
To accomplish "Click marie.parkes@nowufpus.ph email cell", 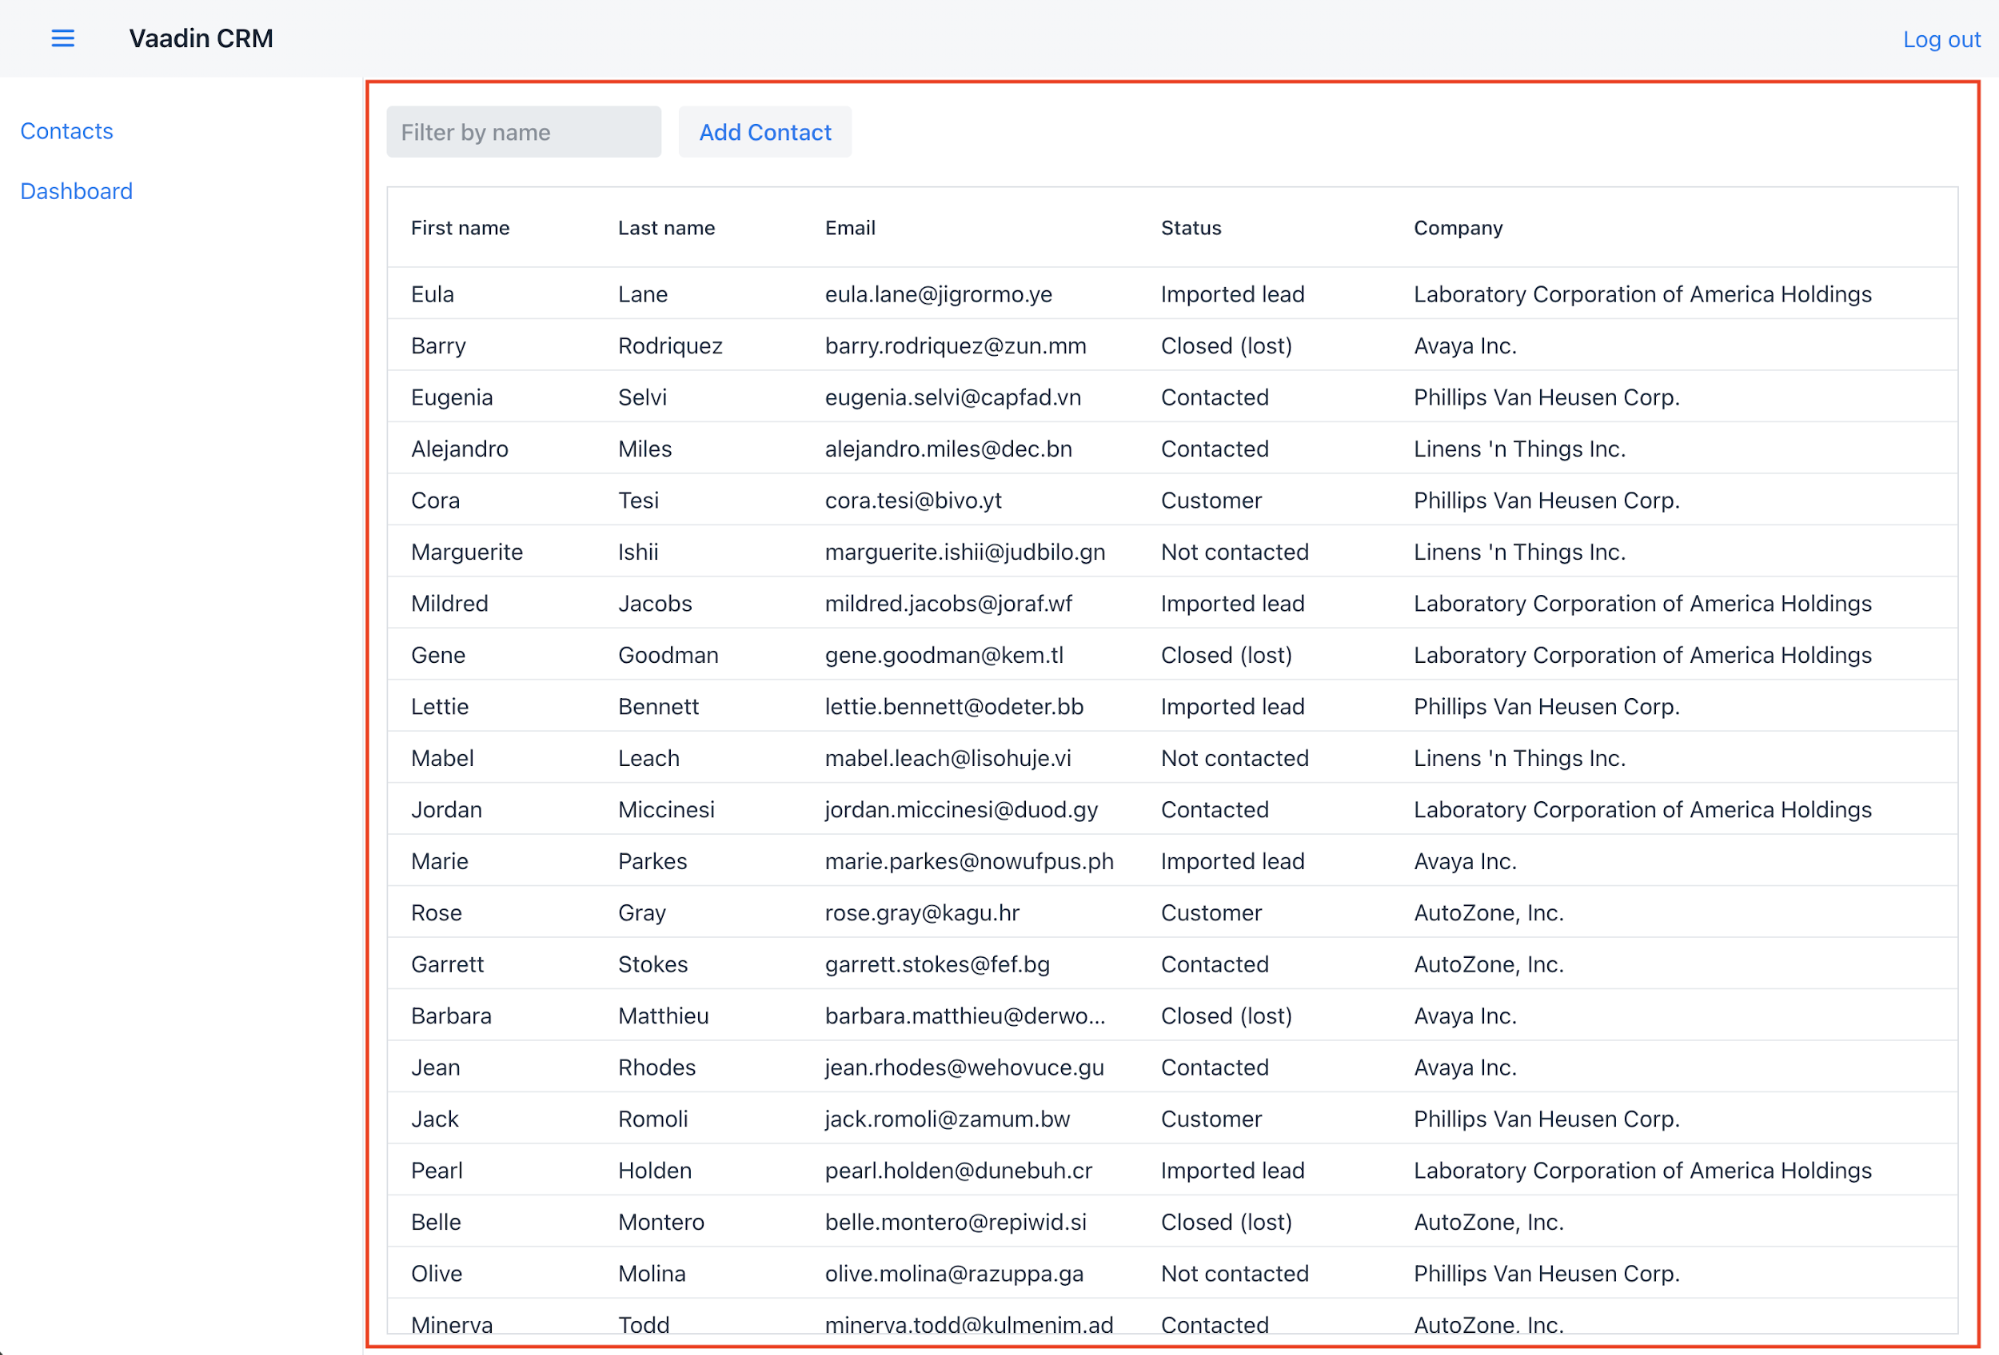I will click(x=969, y=861).
